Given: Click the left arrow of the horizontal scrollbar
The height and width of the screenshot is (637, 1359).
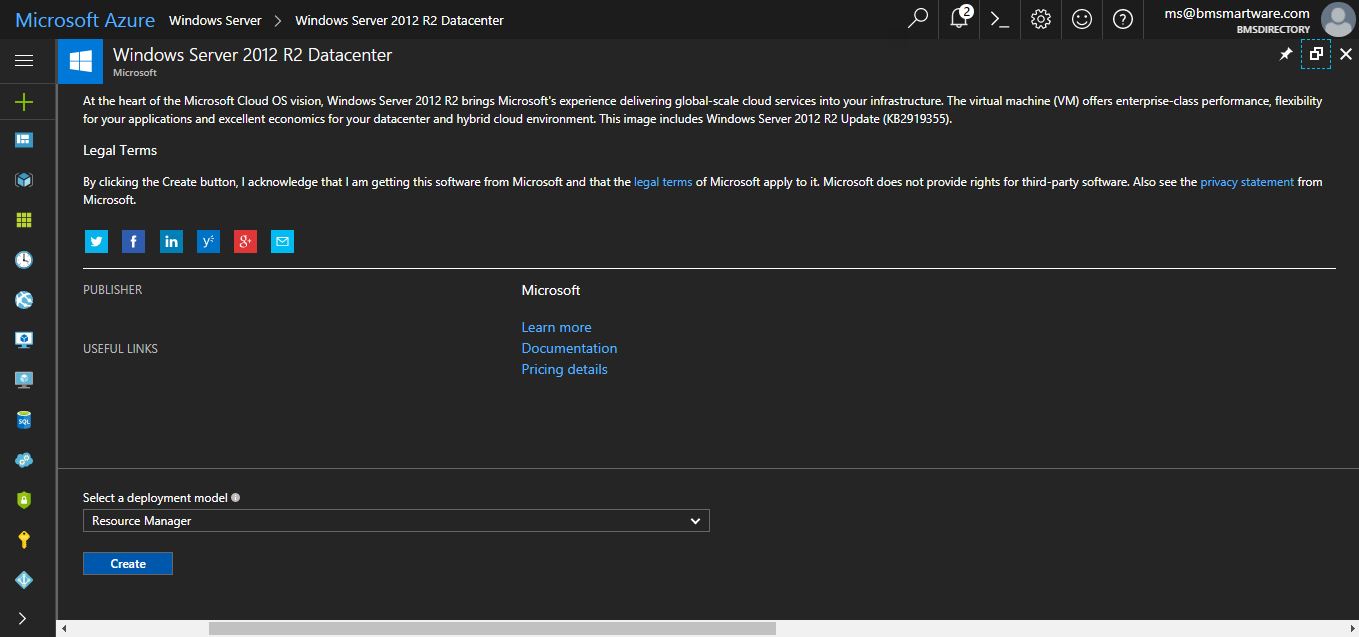Looking at the screenshot, I should 64,629.
